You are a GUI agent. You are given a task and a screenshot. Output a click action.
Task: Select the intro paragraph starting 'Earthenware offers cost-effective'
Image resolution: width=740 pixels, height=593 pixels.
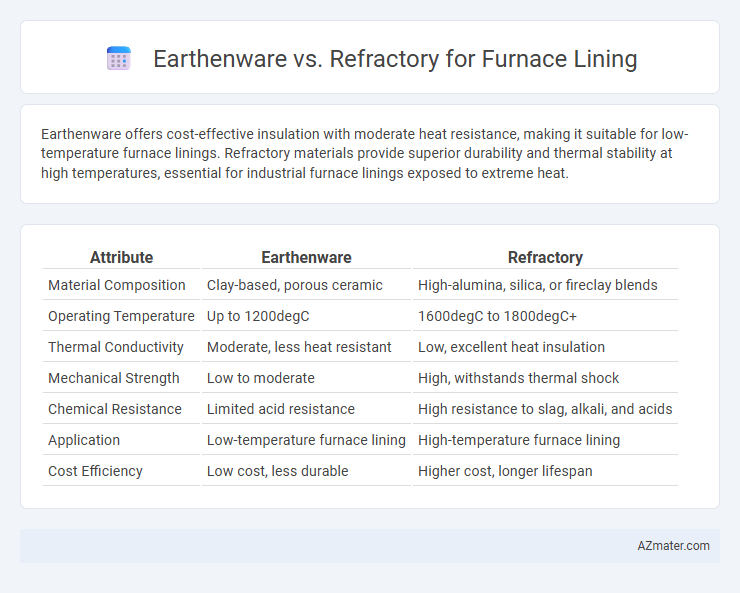[365, 153]
